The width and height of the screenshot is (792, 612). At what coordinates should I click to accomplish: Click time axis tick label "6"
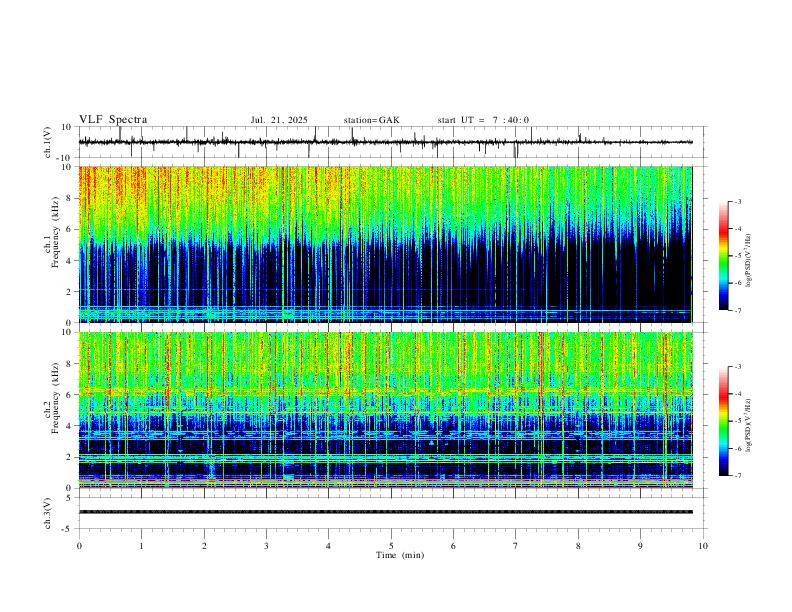click(x=454, y=546)
